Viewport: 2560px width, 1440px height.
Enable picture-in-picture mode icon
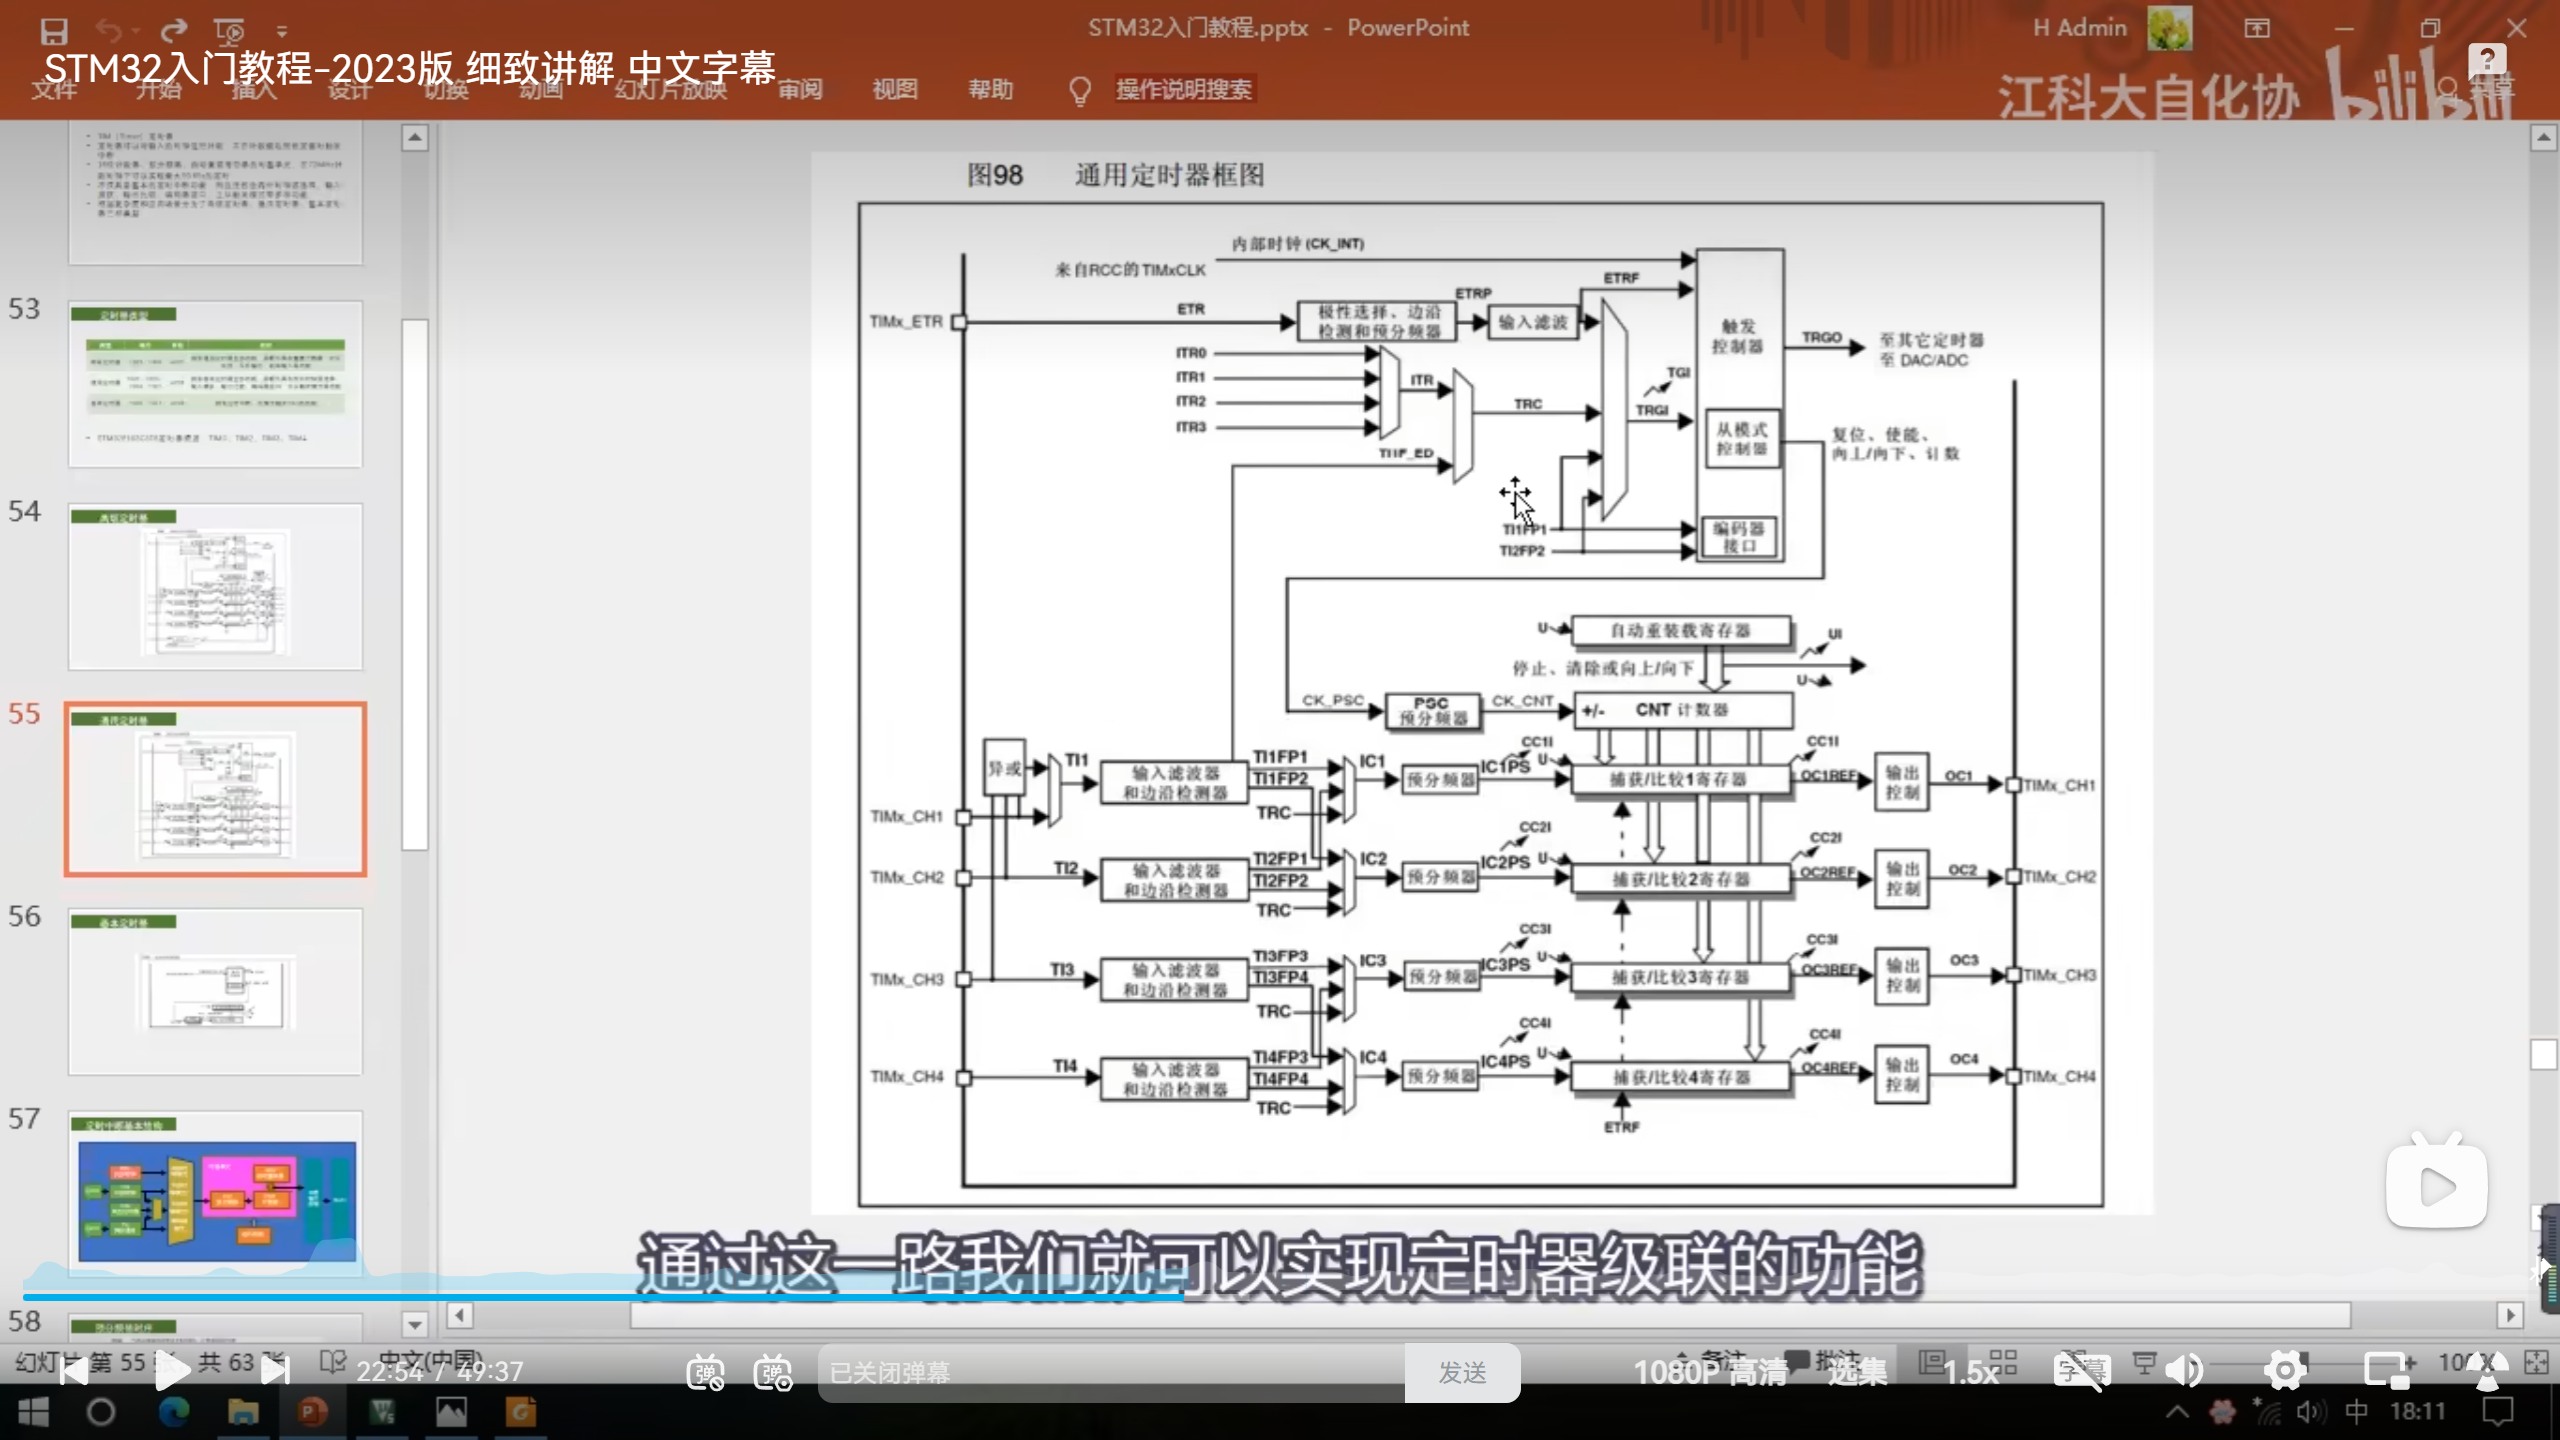[x=2388, y=1371]
